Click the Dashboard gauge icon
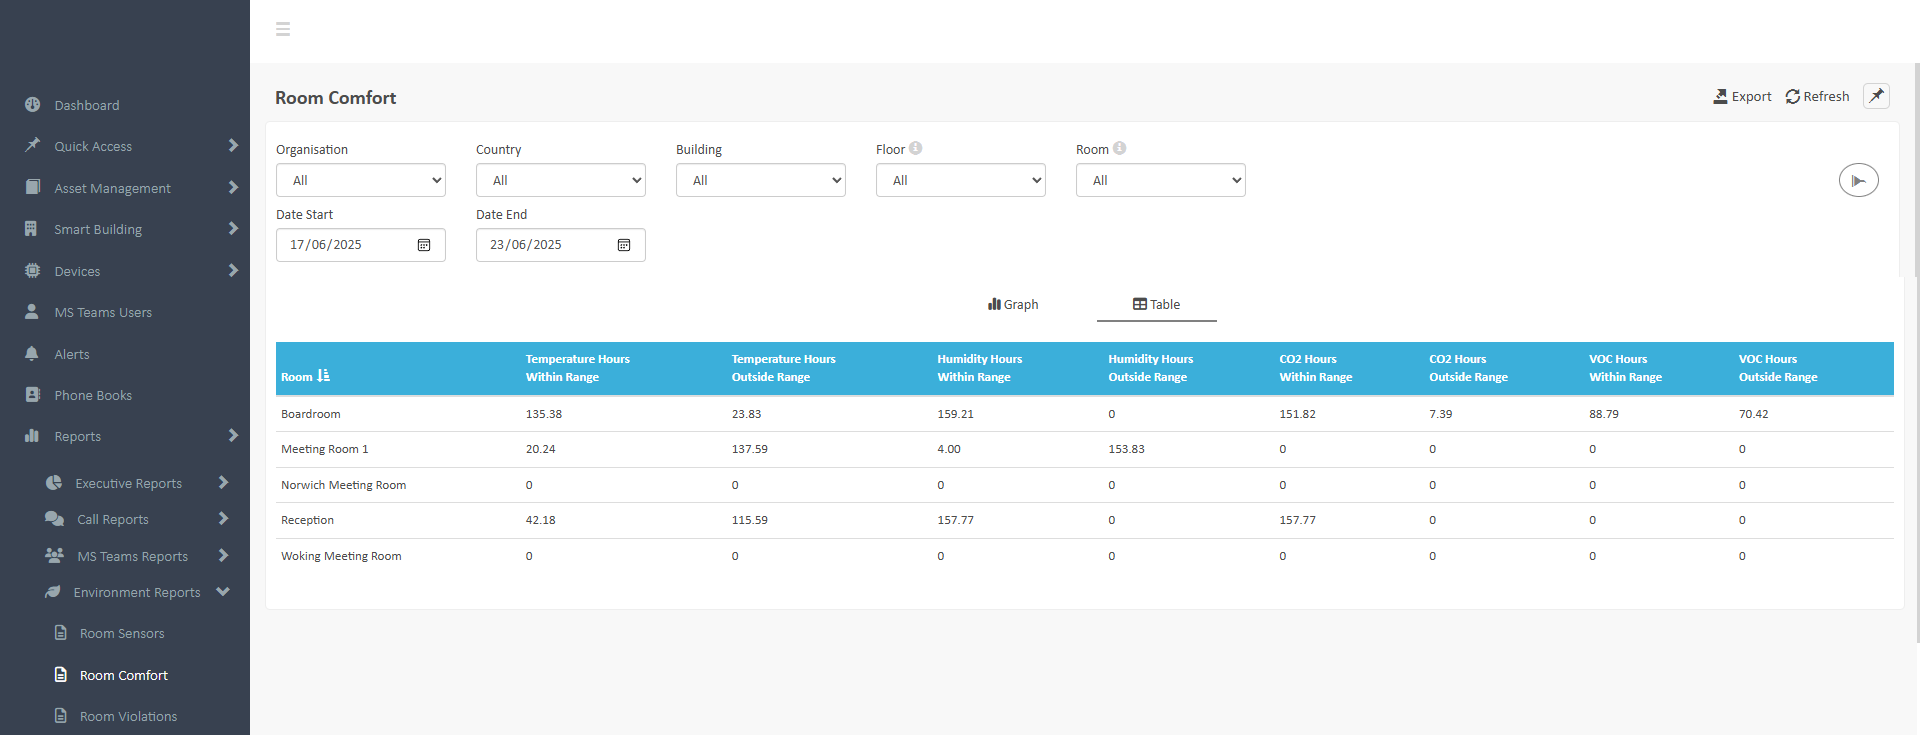The height and width of the screenshot is (735, 1920). pyautogui.click(x=33, y=104)
